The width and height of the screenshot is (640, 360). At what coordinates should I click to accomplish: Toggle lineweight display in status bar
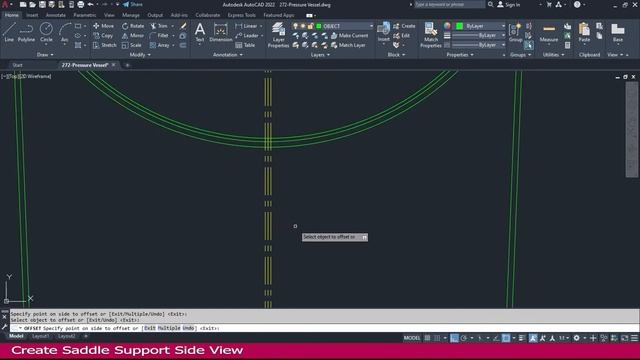(x=522, y=338)
